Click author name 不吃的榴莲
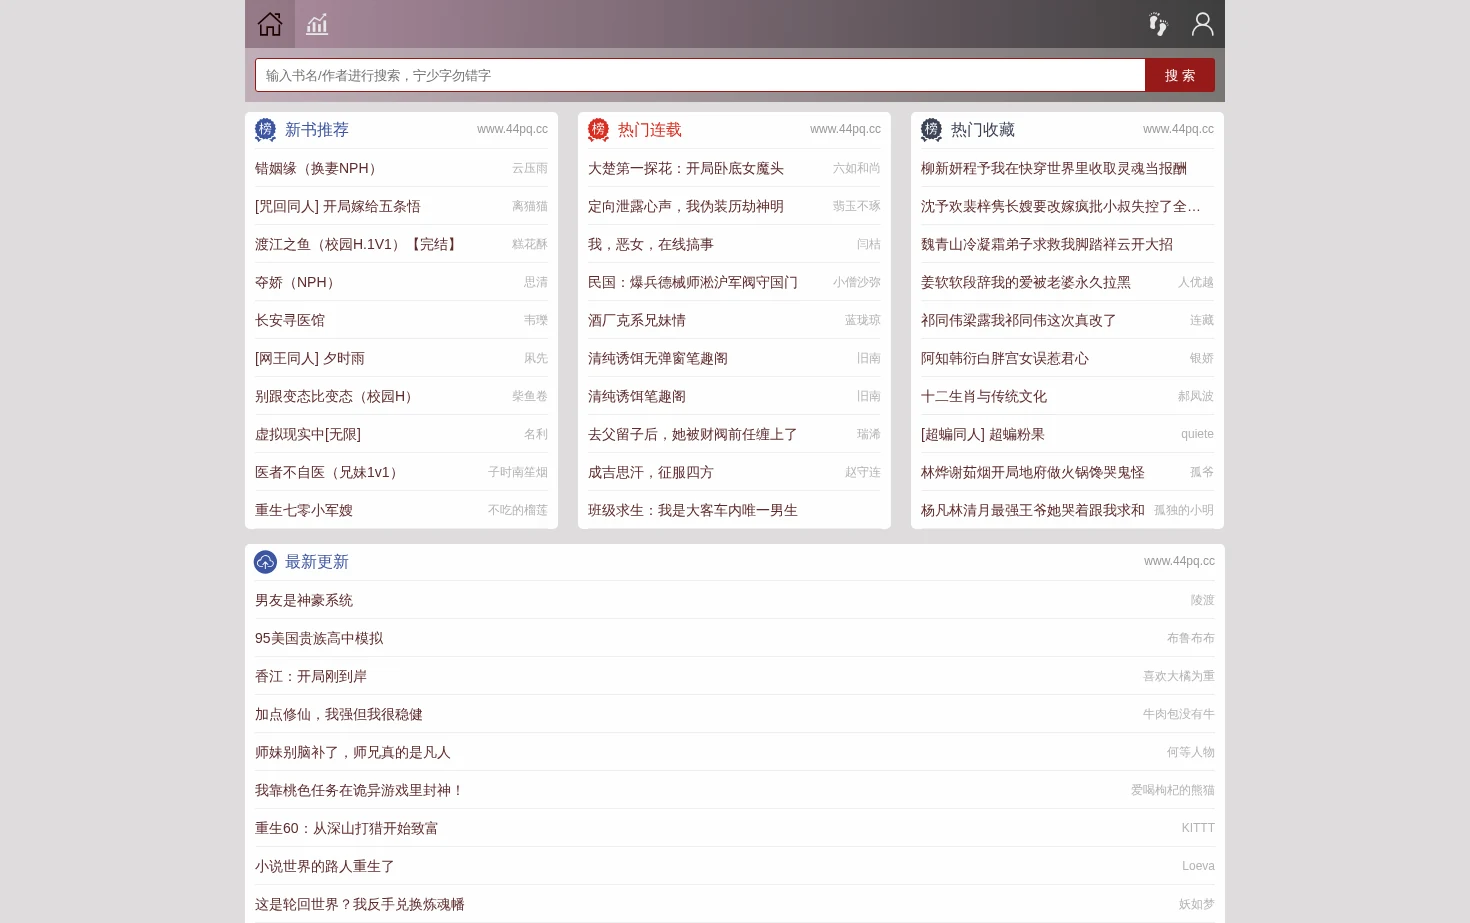1470x923 pixels. coord(518,510)
